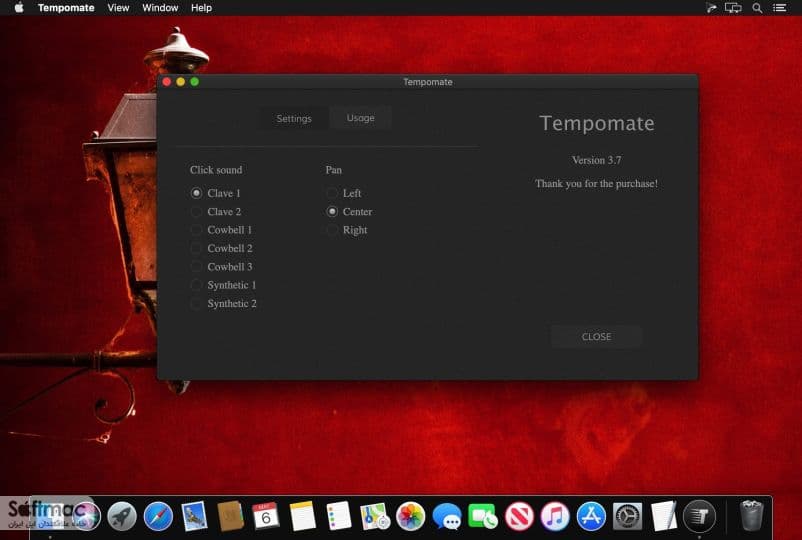802x540 pixels.
Task: Open Messages from the dock
Action: pyautogui.click(x=447, y=516)
